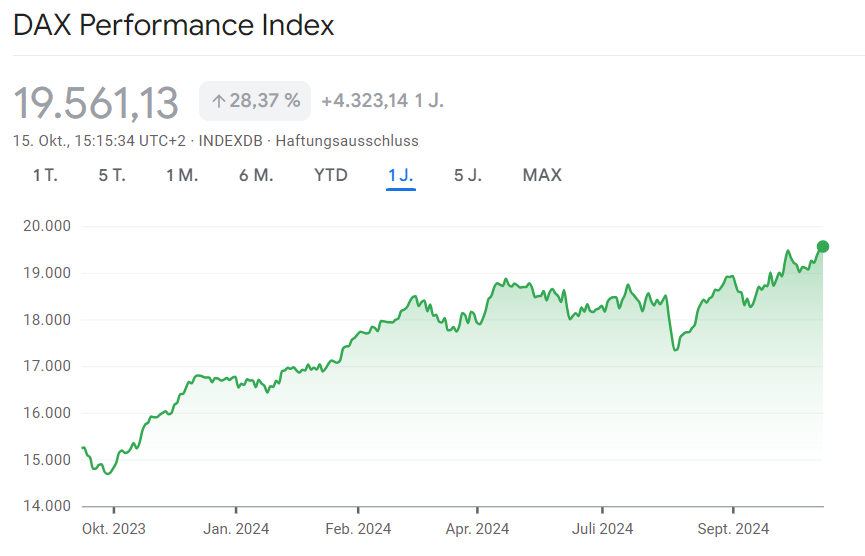This screenshot has width=865, height=556.
Task: Switch to the 6 M. range tab
Action: pyautogui.click(x=256, y=175)
